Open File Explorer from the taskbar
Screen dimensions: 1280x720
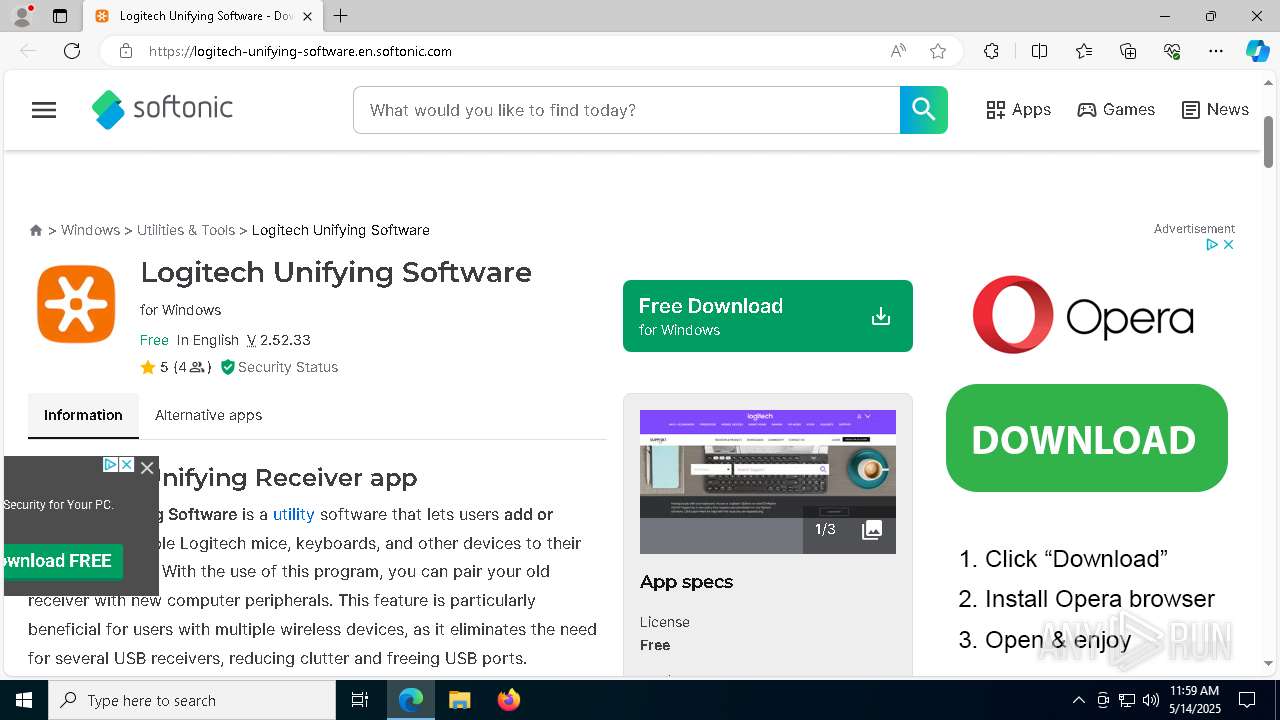pos(459,700)
